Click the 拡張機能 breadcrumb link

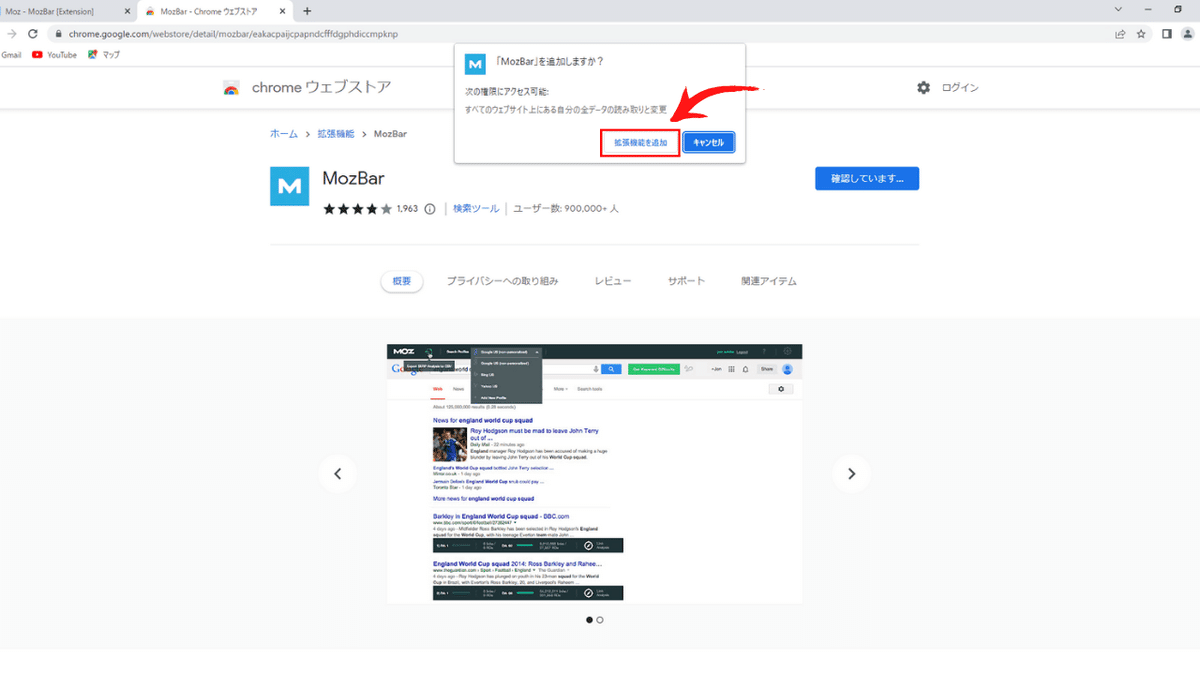[x=336, y=133]
